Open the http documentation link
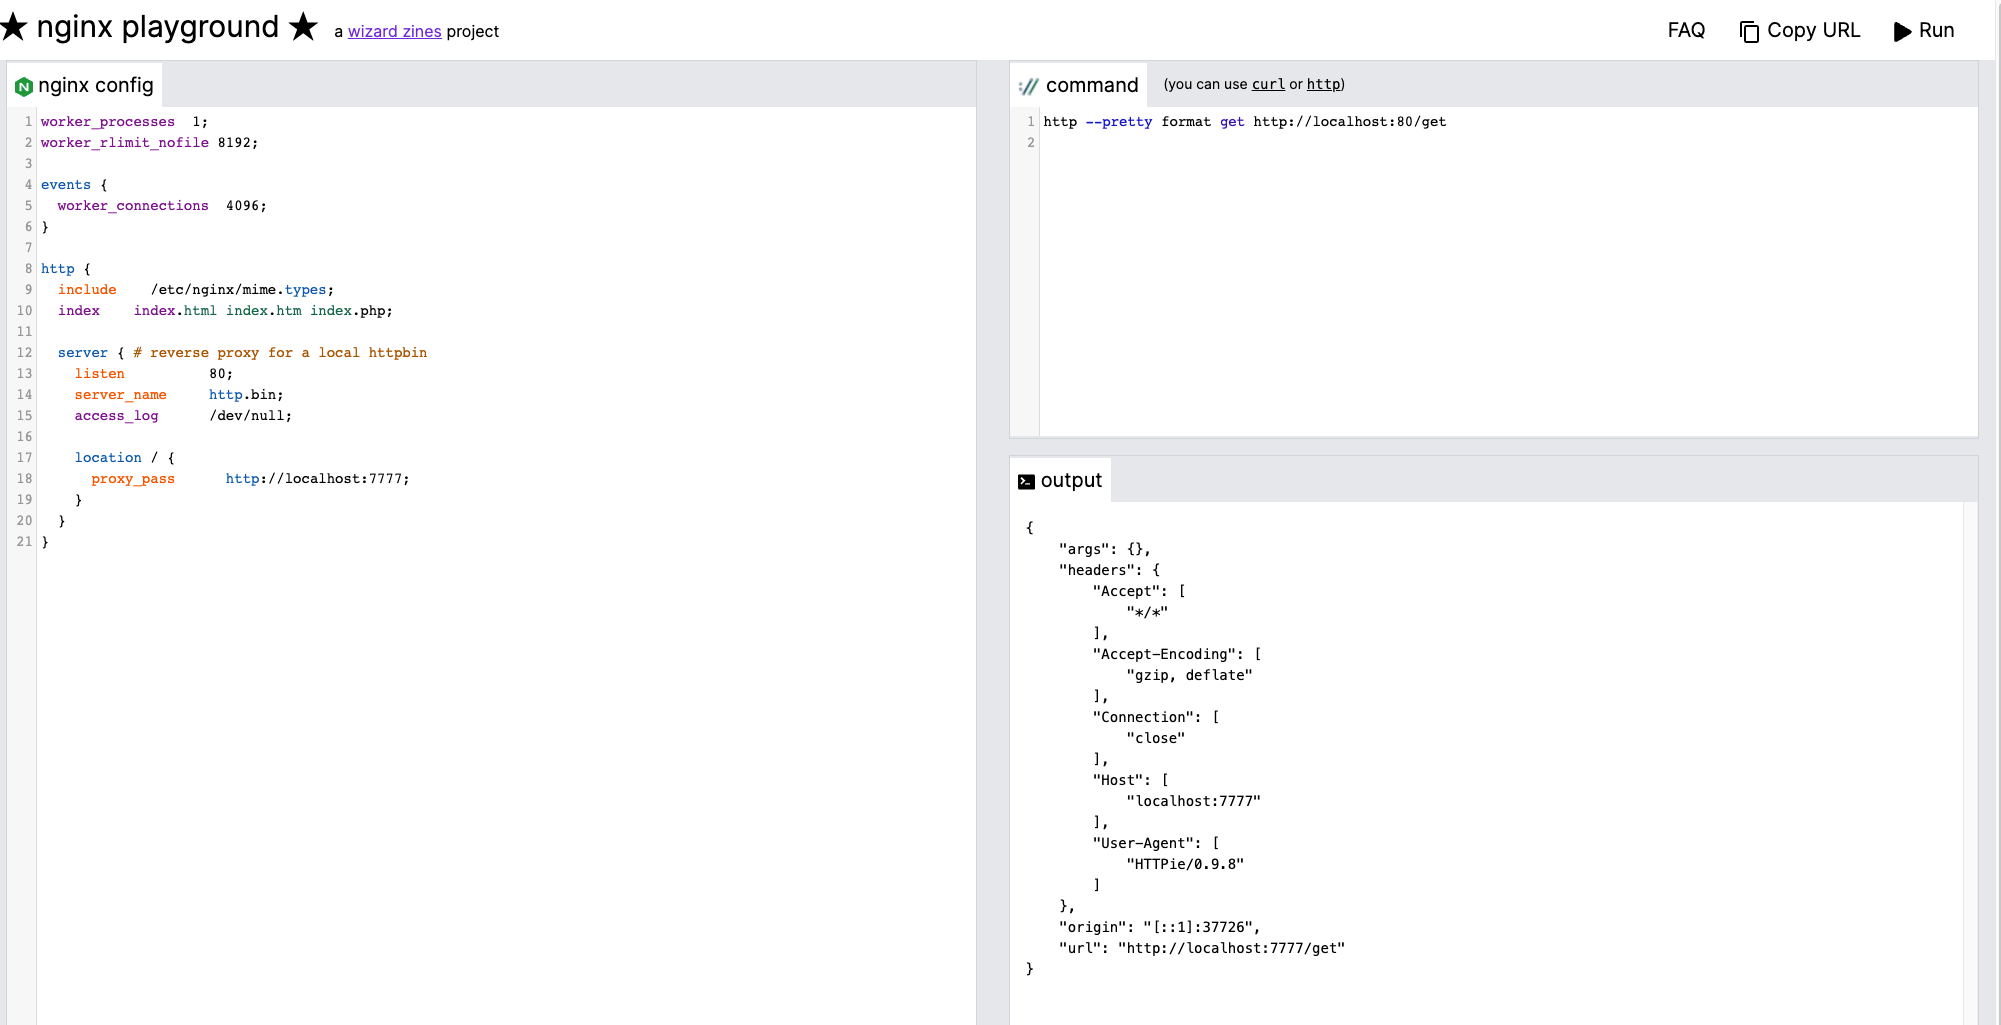Viewport: 2001px width, 1025px height. coord(1324,84)
